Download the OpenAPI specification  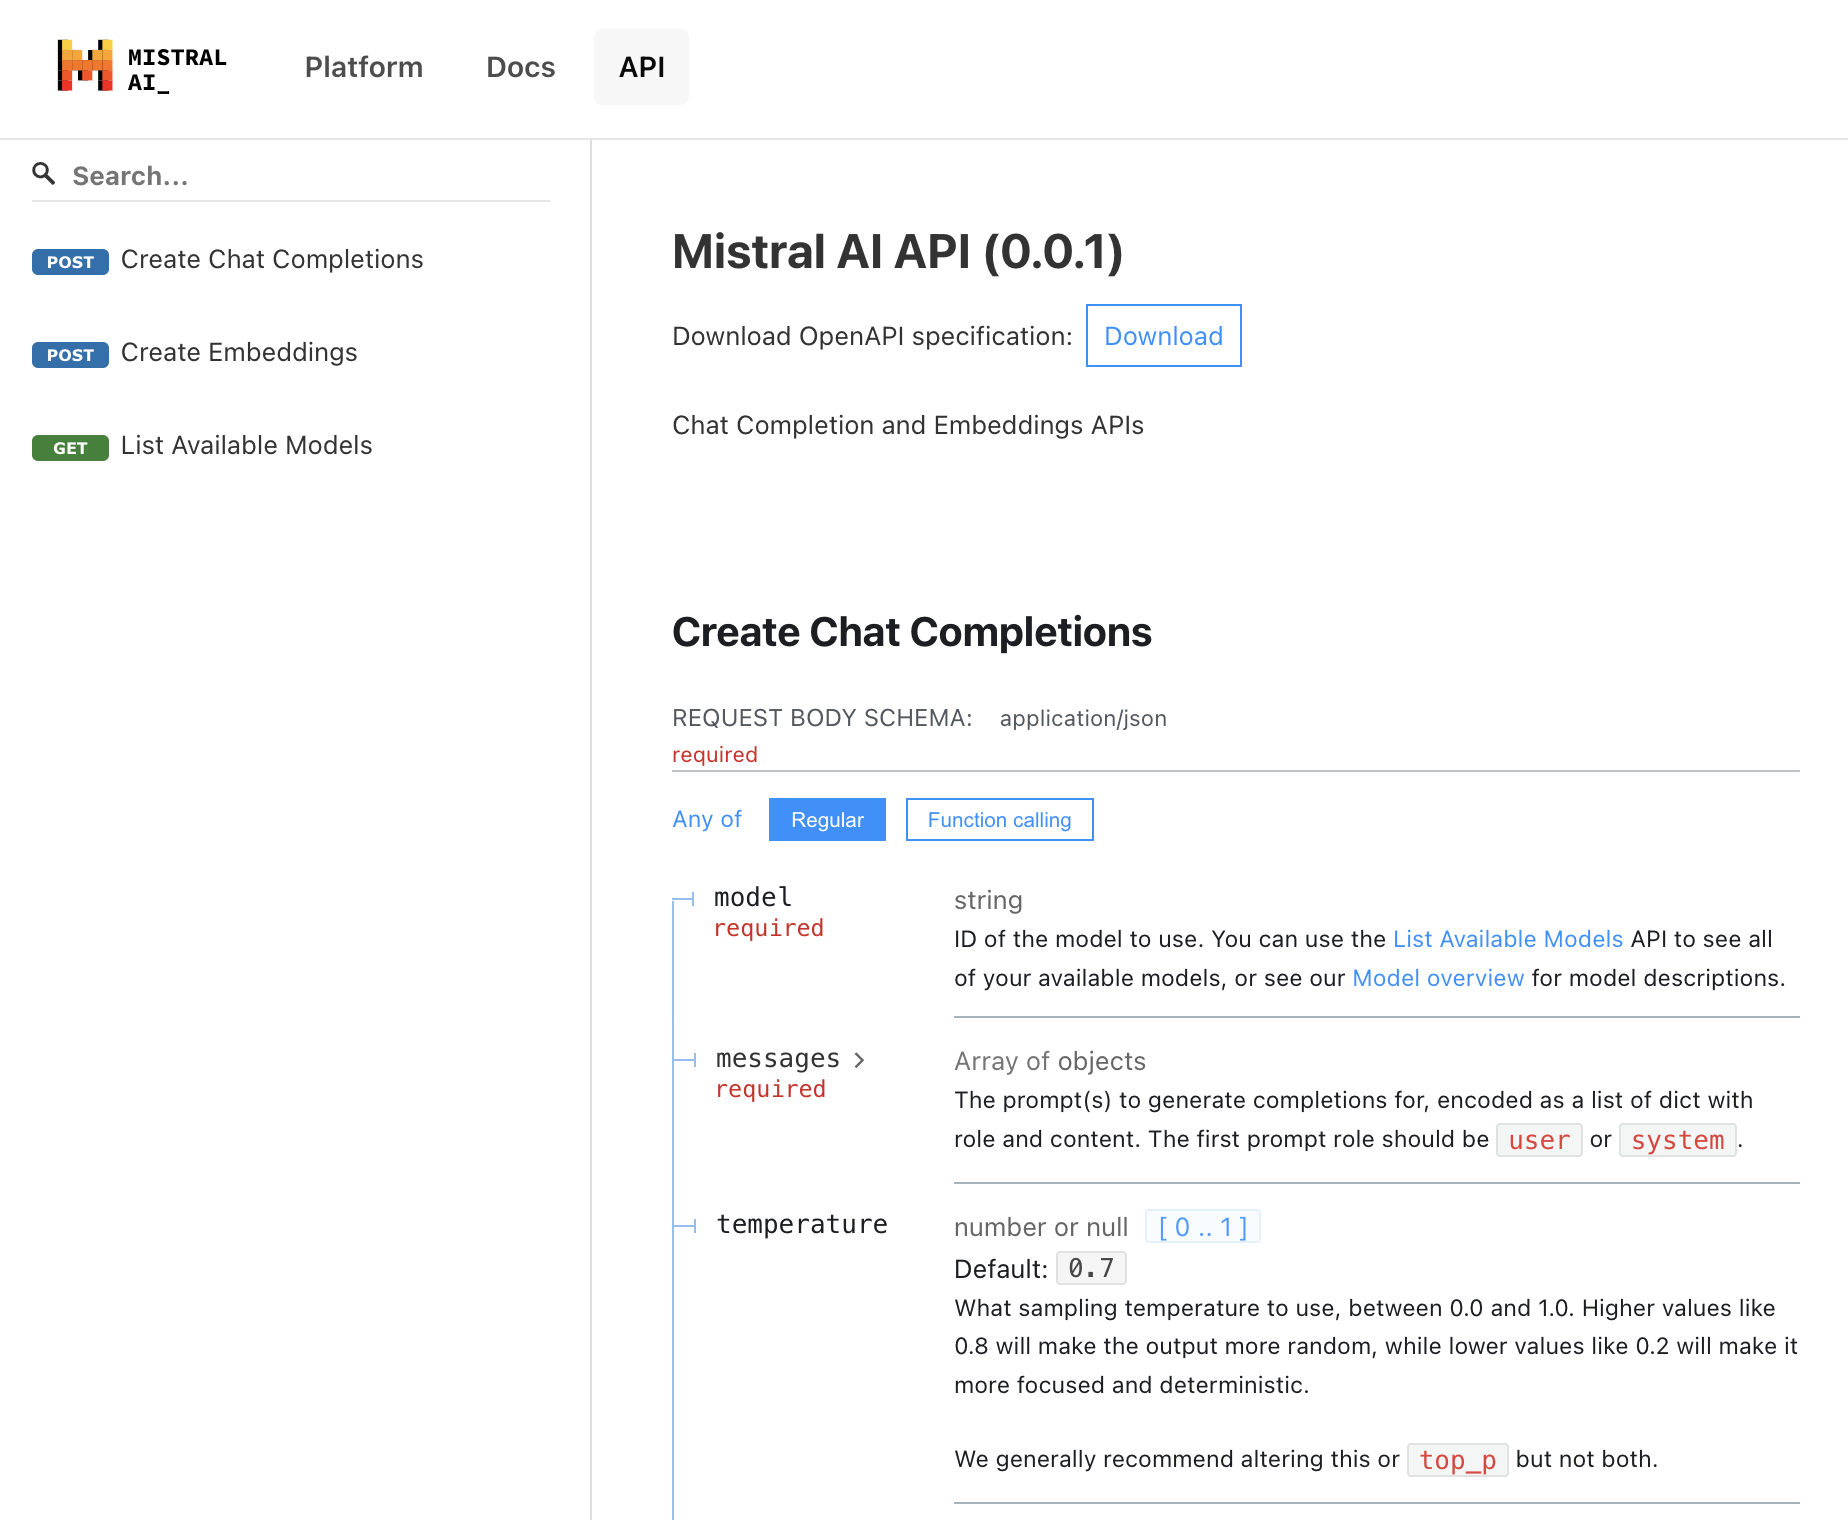click(1164, 336)
